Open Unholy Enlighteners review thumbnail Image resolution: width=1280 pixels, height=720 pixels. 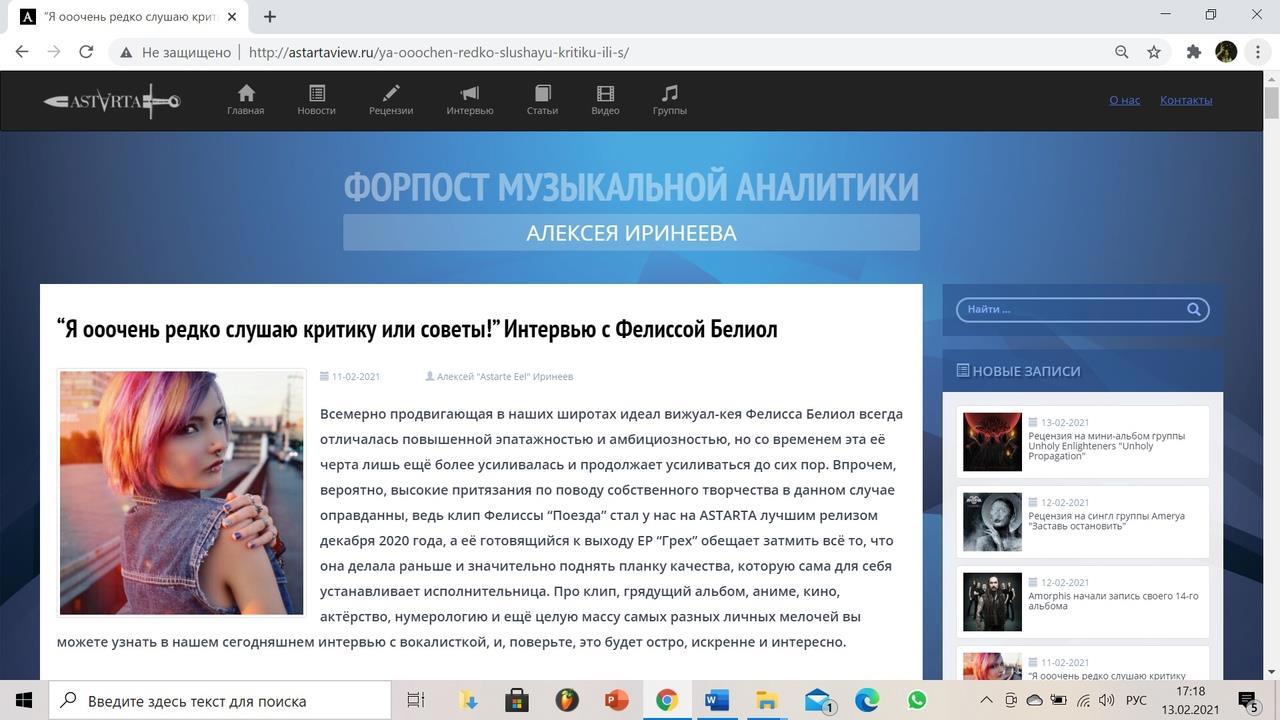992,442
